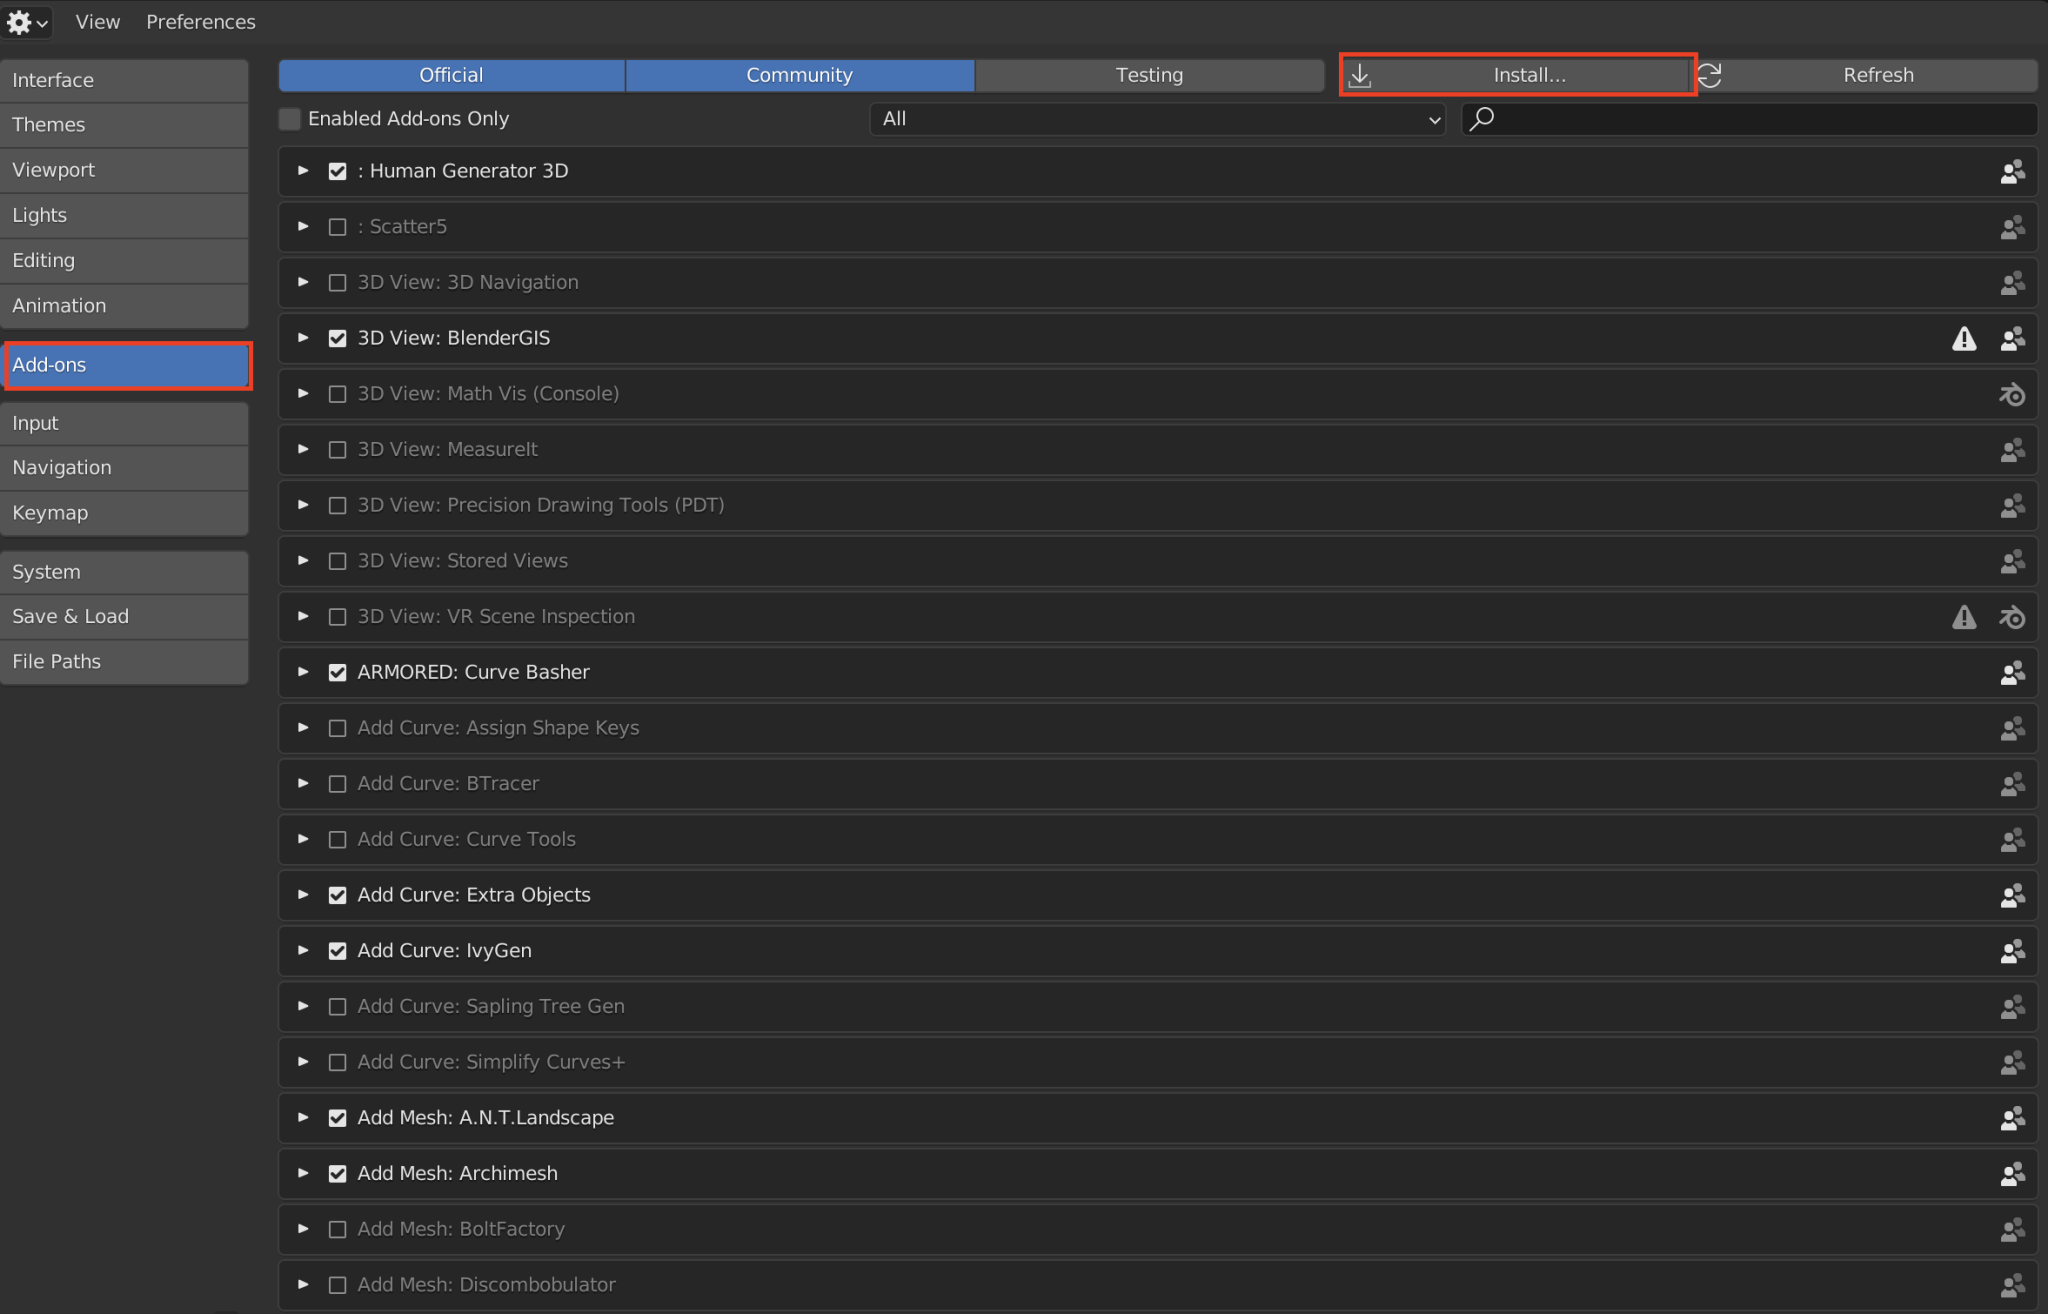
Task: Click the warning icon on BlenderGIS row
Action: [x=1964, y=339]
